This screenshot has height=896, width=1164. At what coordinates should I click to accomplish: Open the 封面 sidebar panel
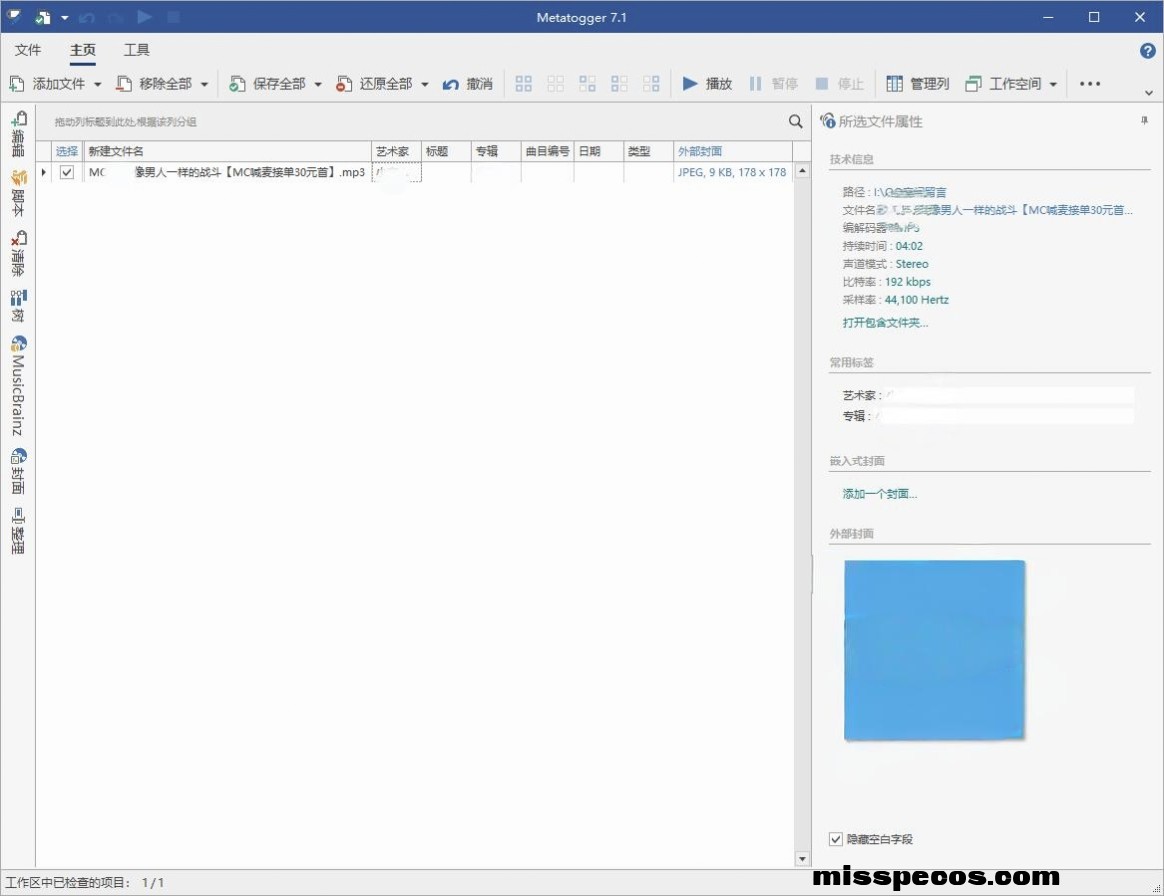click(x=18, y=471)
